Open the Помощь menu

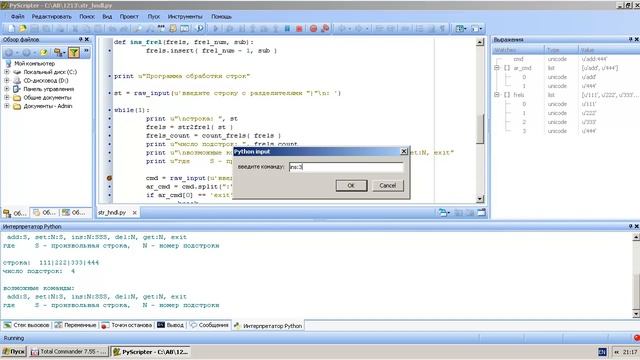221,17
